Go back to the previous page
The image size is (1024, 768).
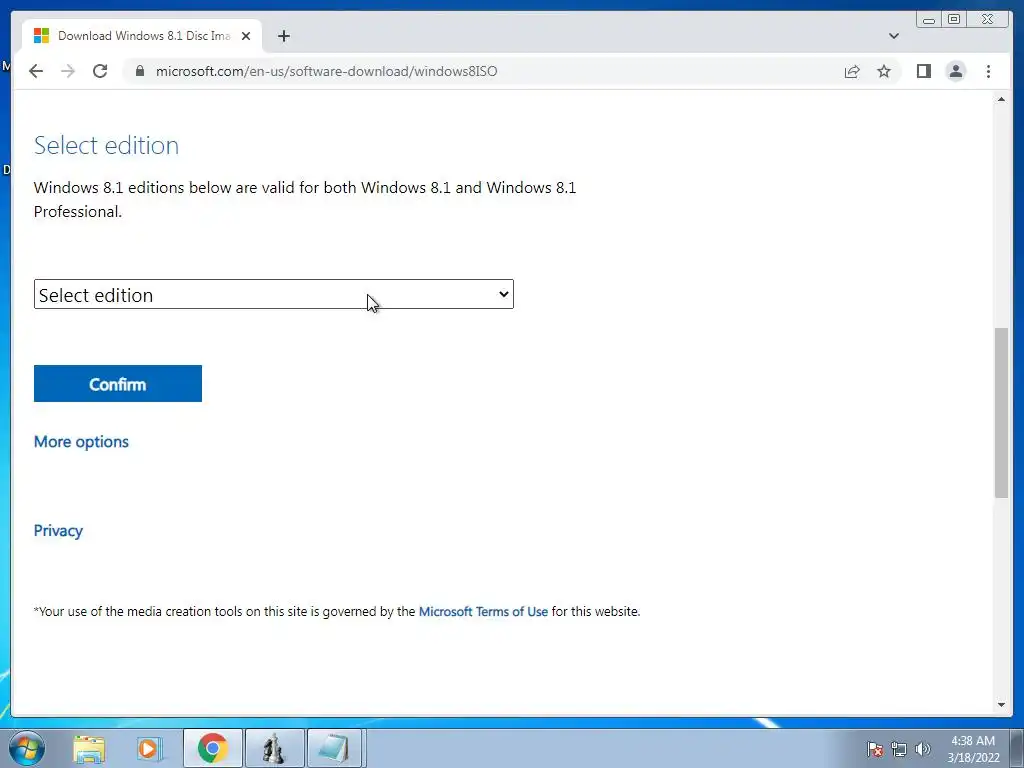pyautogui.click(x=36, y=71)
